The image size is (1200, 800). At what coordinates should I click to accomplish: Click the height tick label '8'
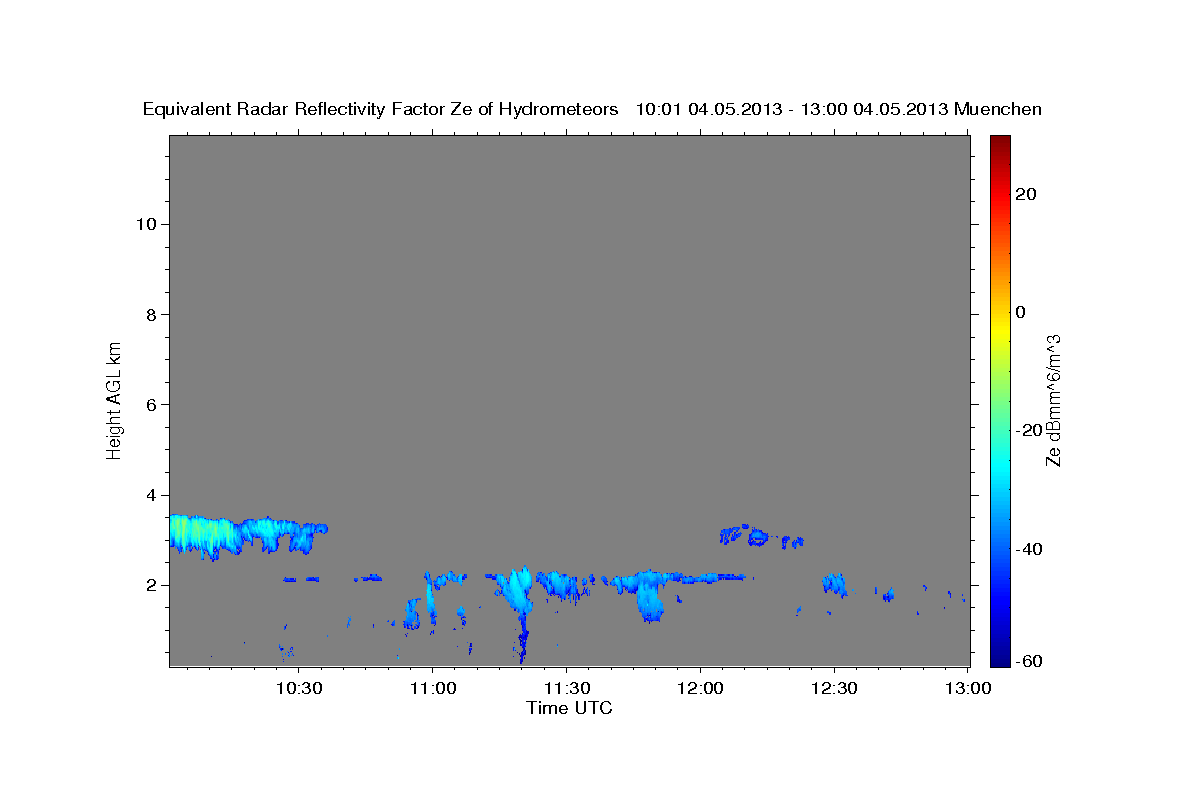pos(150,314)
